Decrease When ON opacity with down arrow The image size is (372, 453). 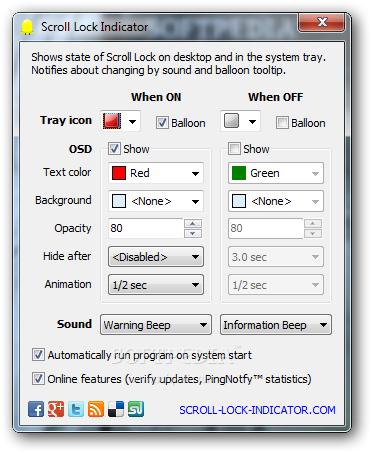tap(193, 233)
